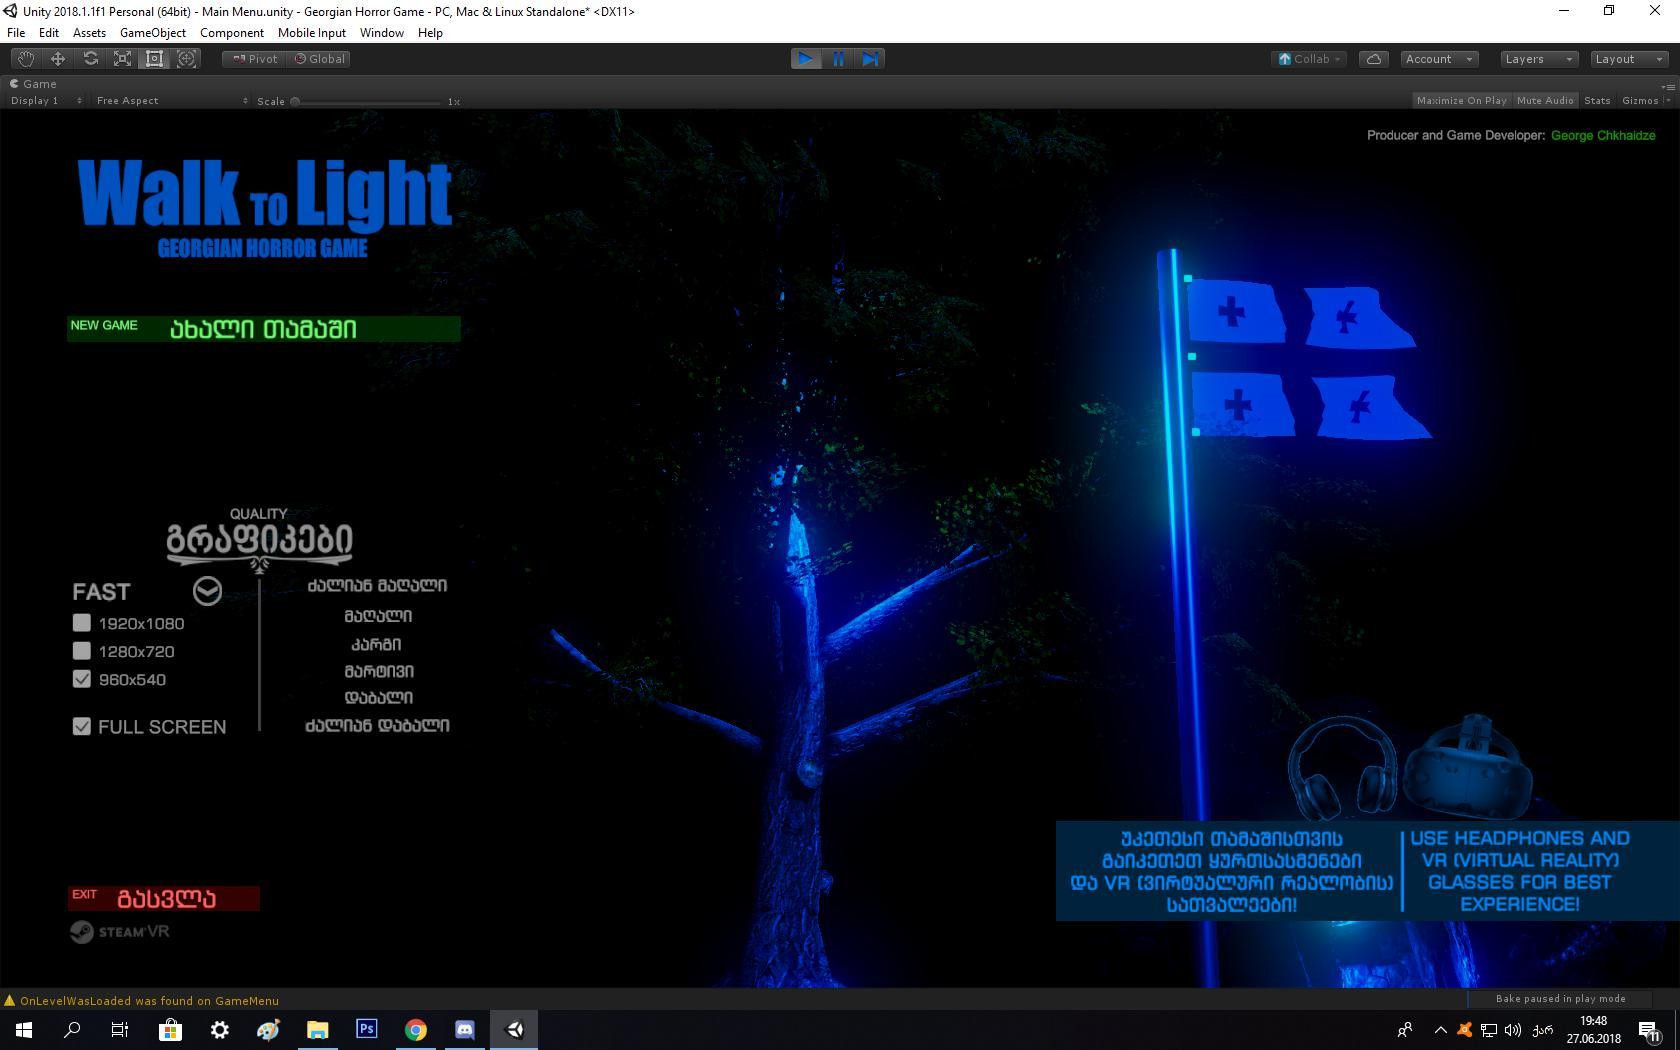Image resolution: width=1680 pixels, height=1050 pixels.
Task: Check the 1280x720 resolution box
Action: pos(82,651)
